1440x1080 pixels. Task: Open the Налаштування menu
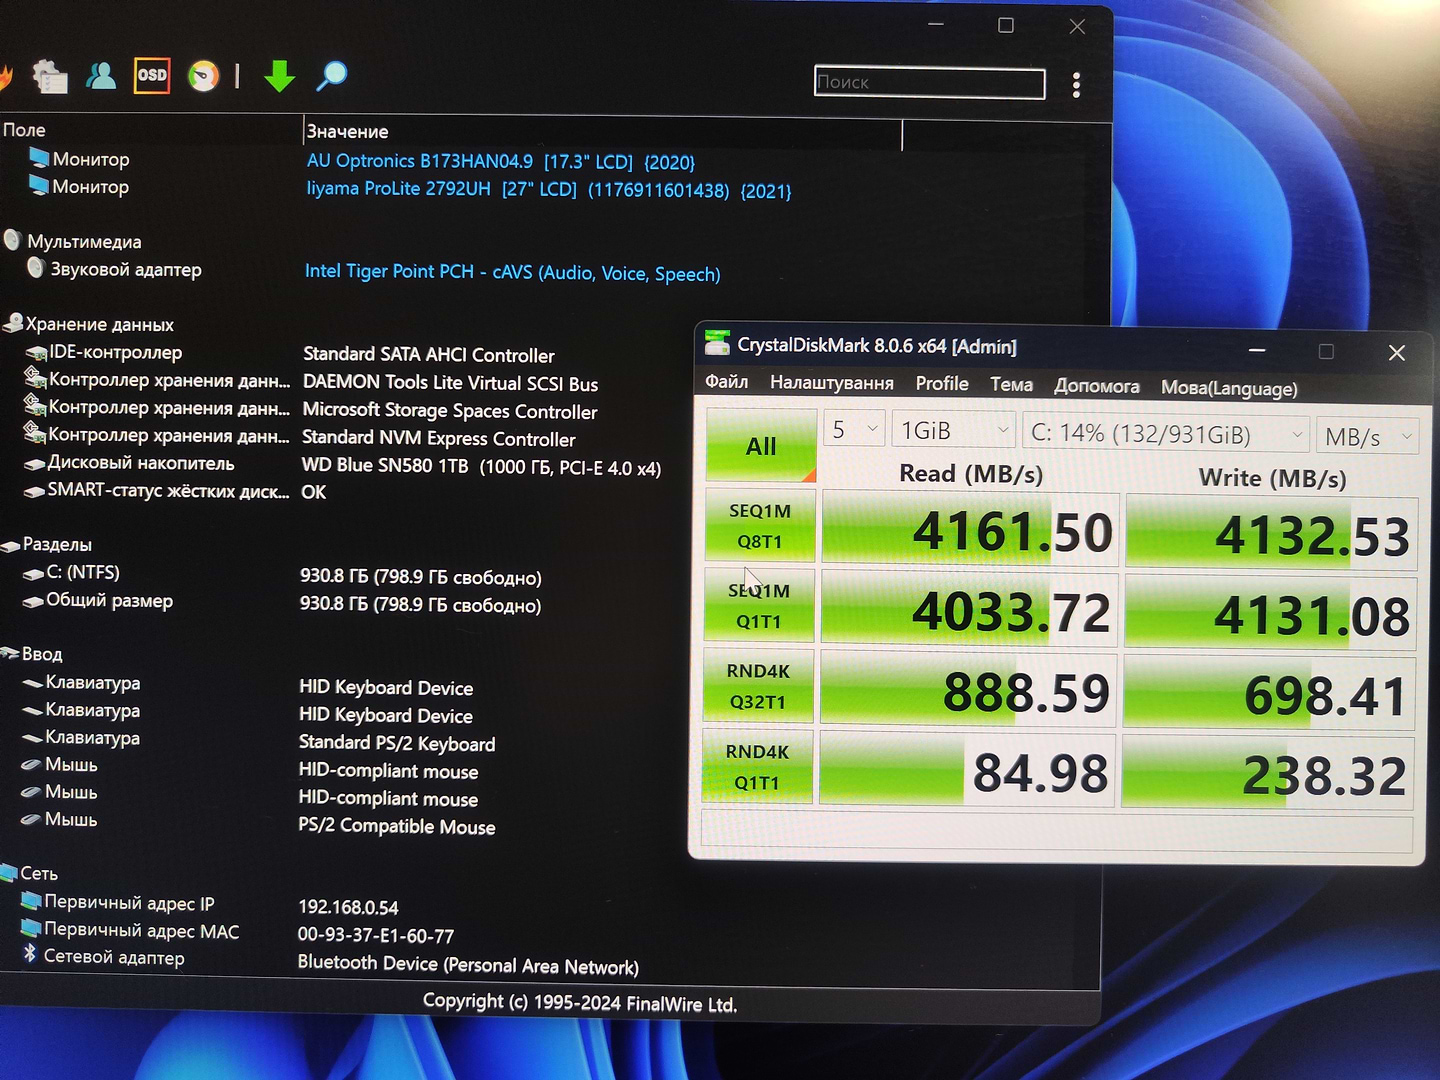831,383
